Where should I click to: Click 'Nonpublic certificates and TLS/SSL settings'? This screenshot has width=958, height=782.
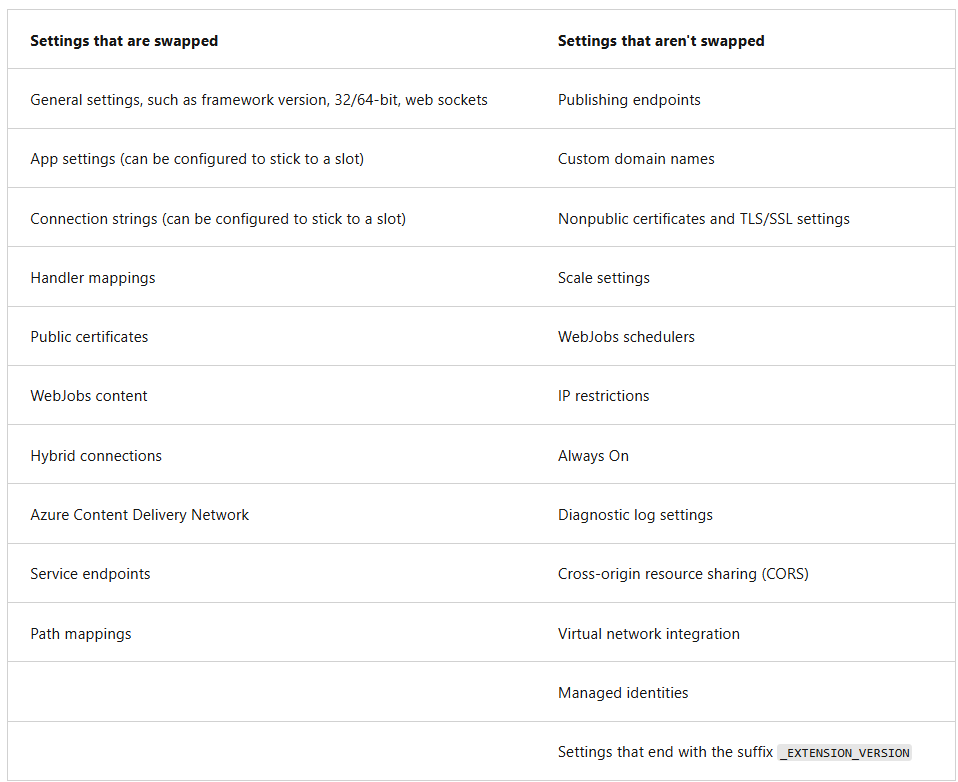pyautogui.click(x=704, y=219)
